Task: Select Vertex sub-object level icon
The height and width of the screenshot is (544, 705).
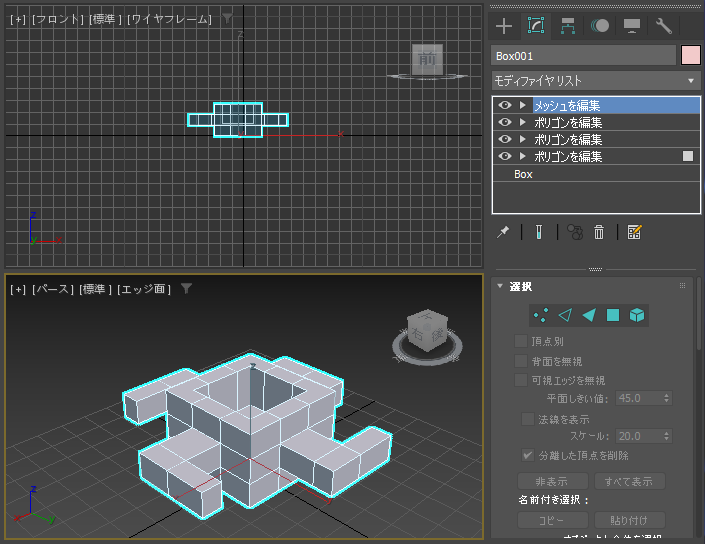Action: [541, 315]
